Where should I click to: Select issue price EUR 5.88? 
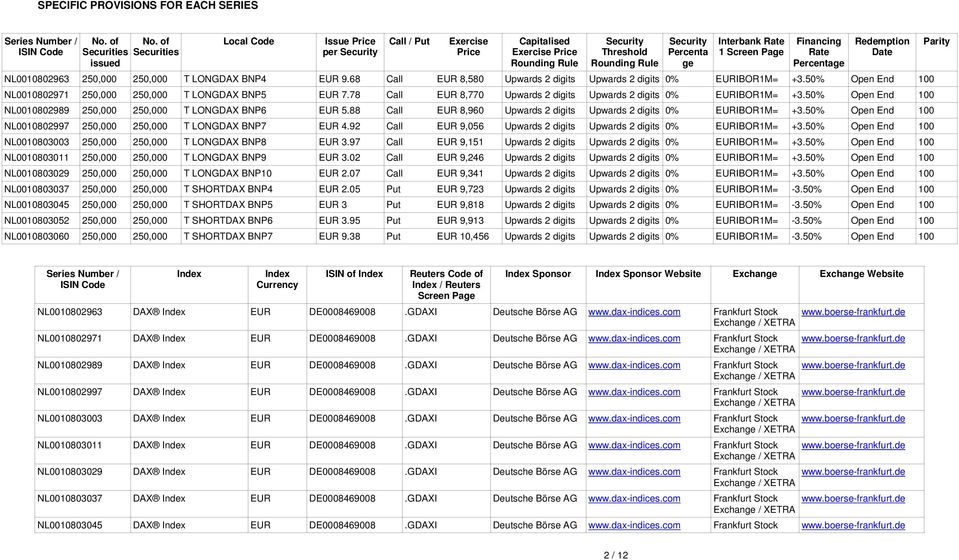[x=339, y=111]
